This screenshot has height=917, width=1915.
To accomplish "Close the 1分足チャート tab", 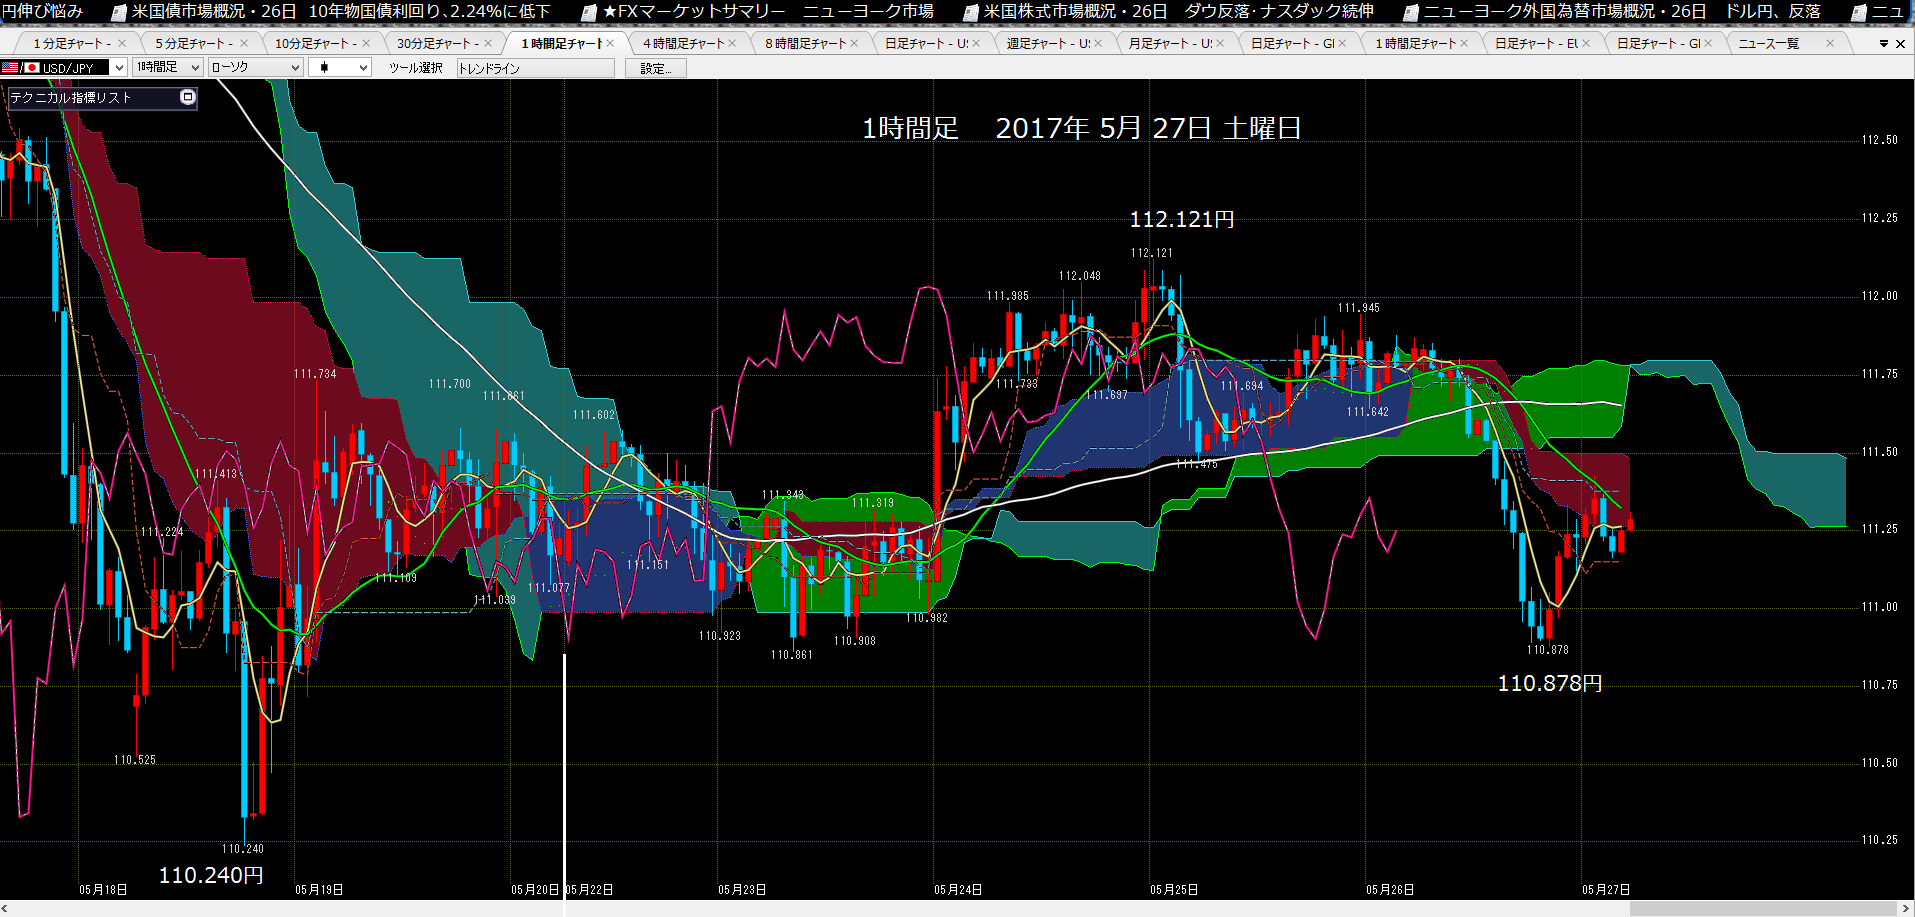I will (x=122, y=43).
